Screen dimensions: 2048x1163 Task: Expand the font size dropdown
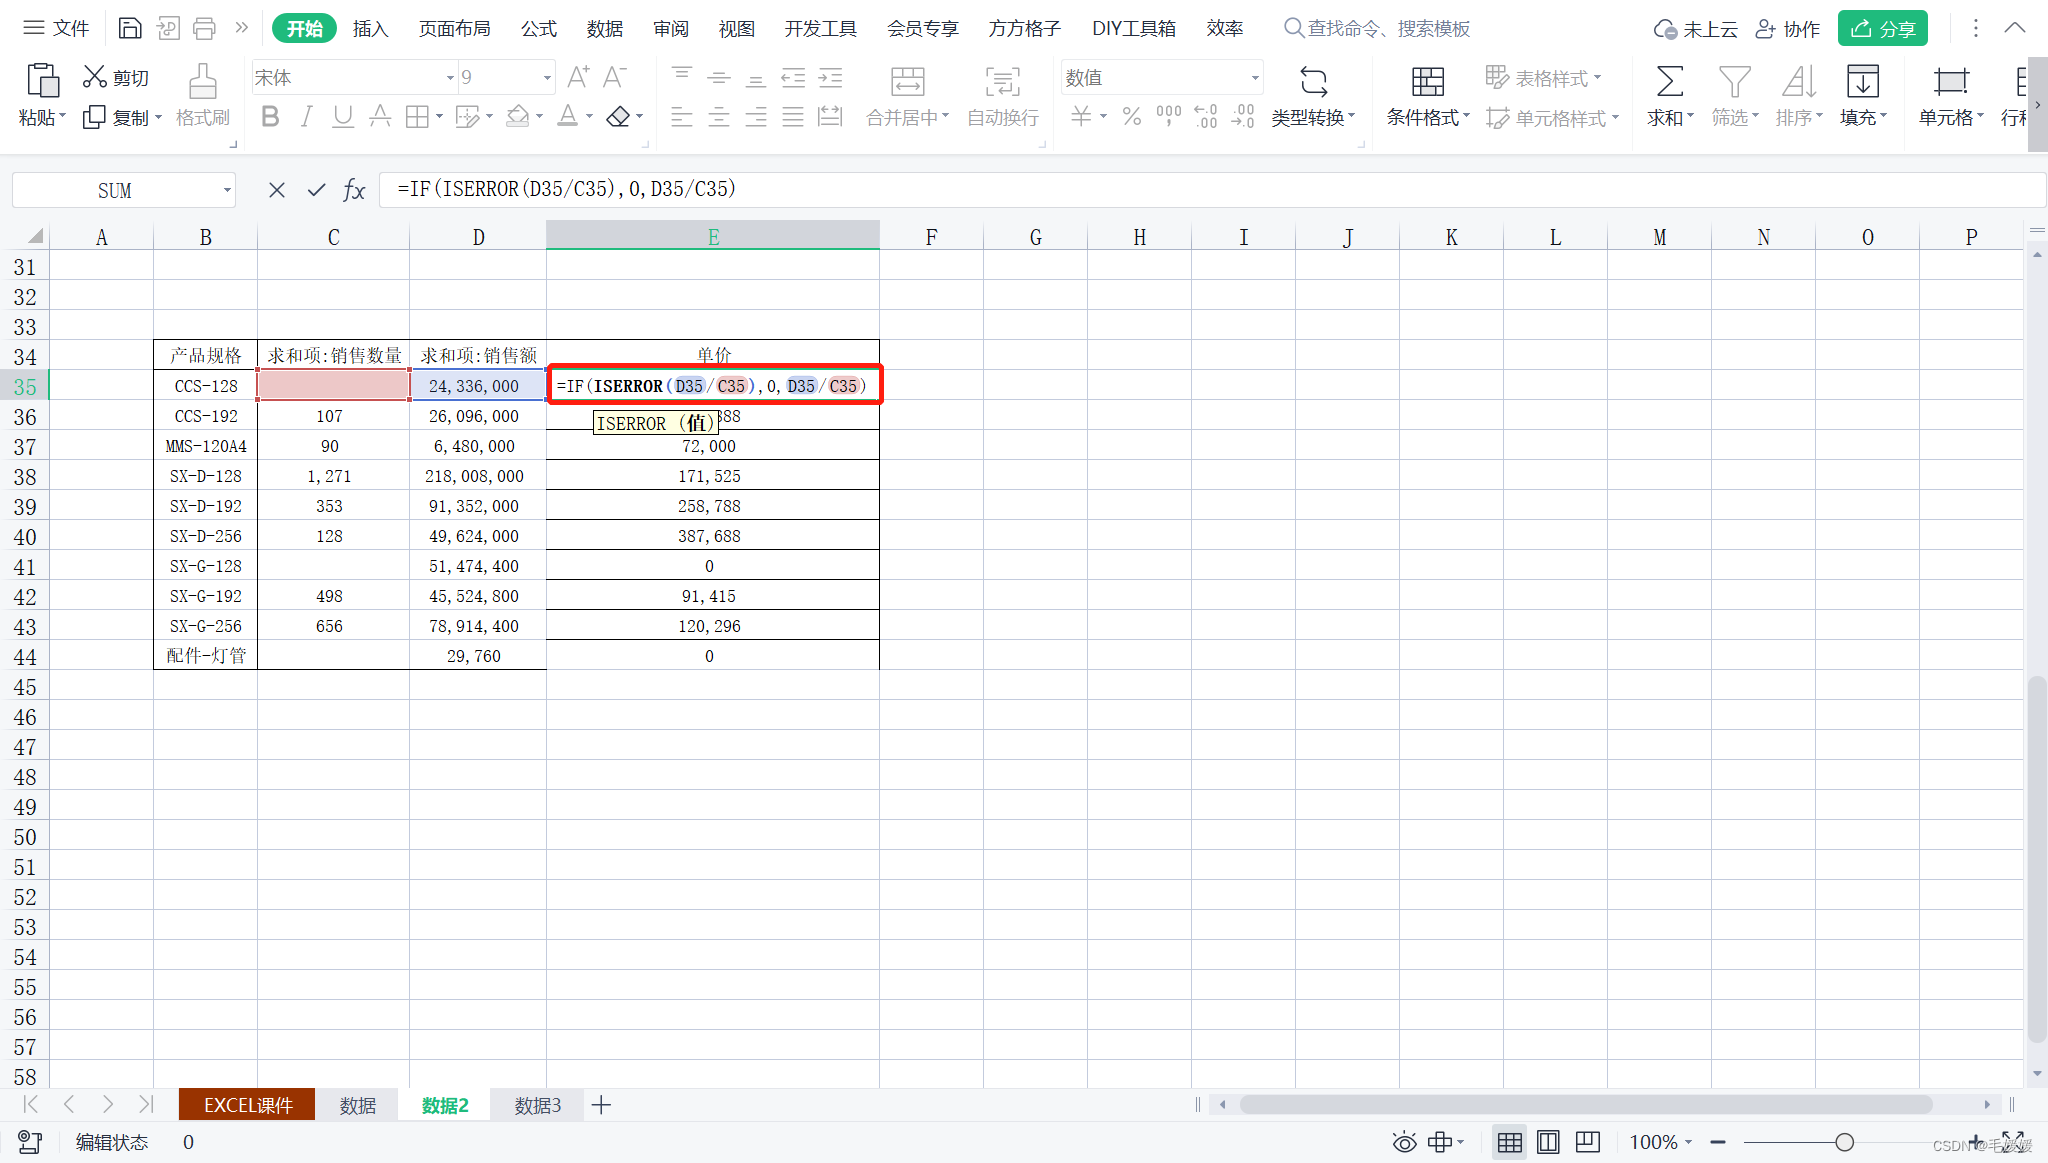tap(547, 77)
